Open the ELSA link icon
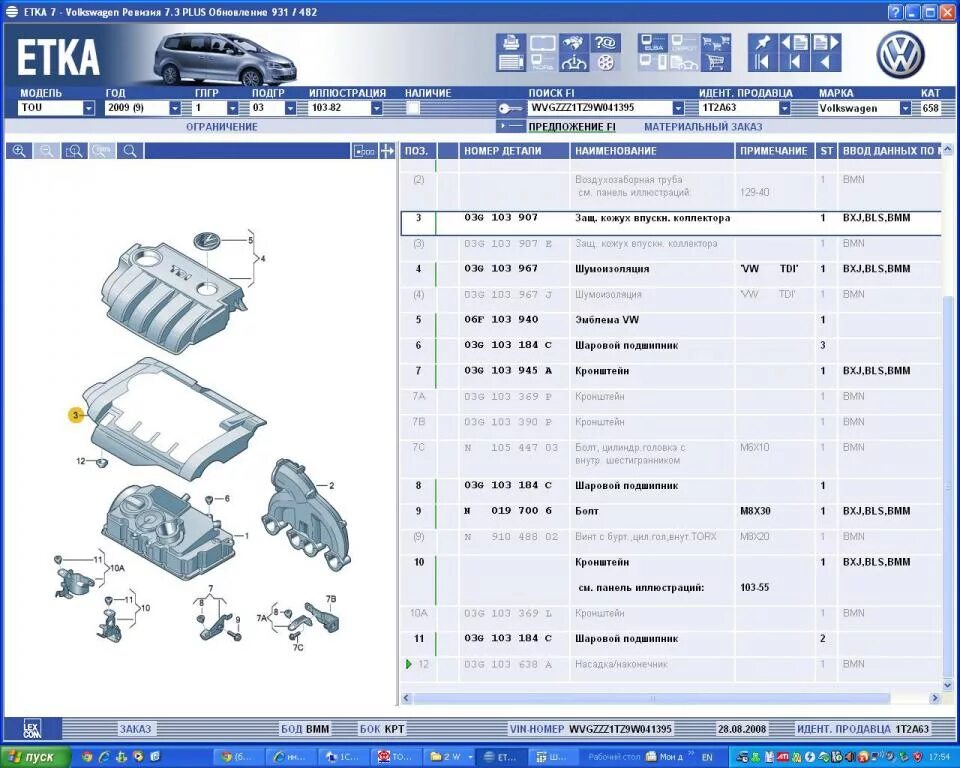960x768 pixels. [653, 43]
